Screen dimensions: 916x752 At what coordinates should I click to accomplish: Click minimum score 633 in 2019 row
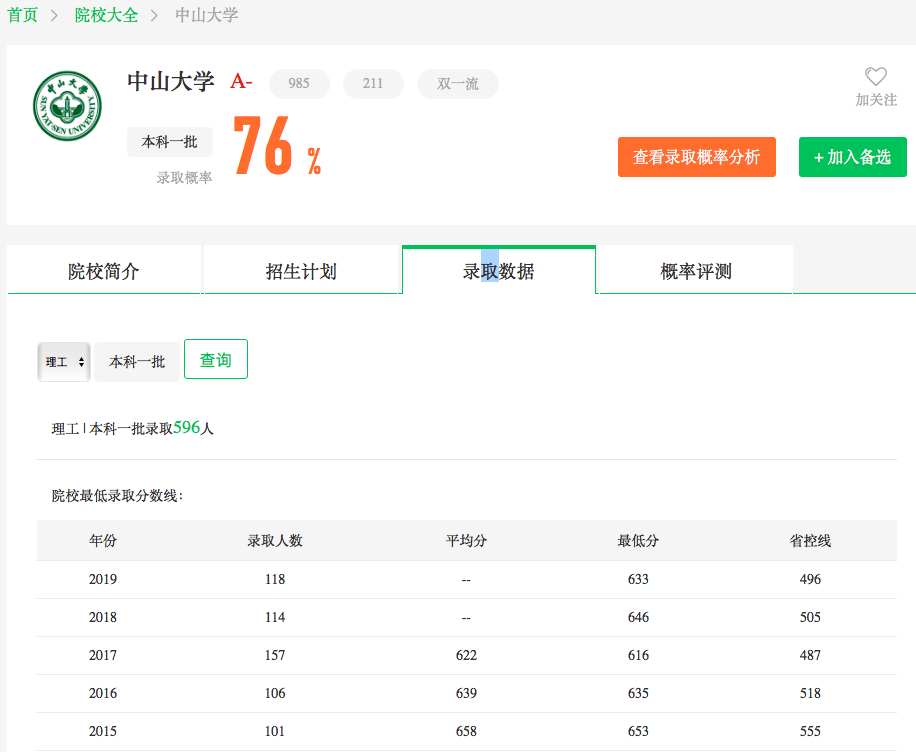638,579
